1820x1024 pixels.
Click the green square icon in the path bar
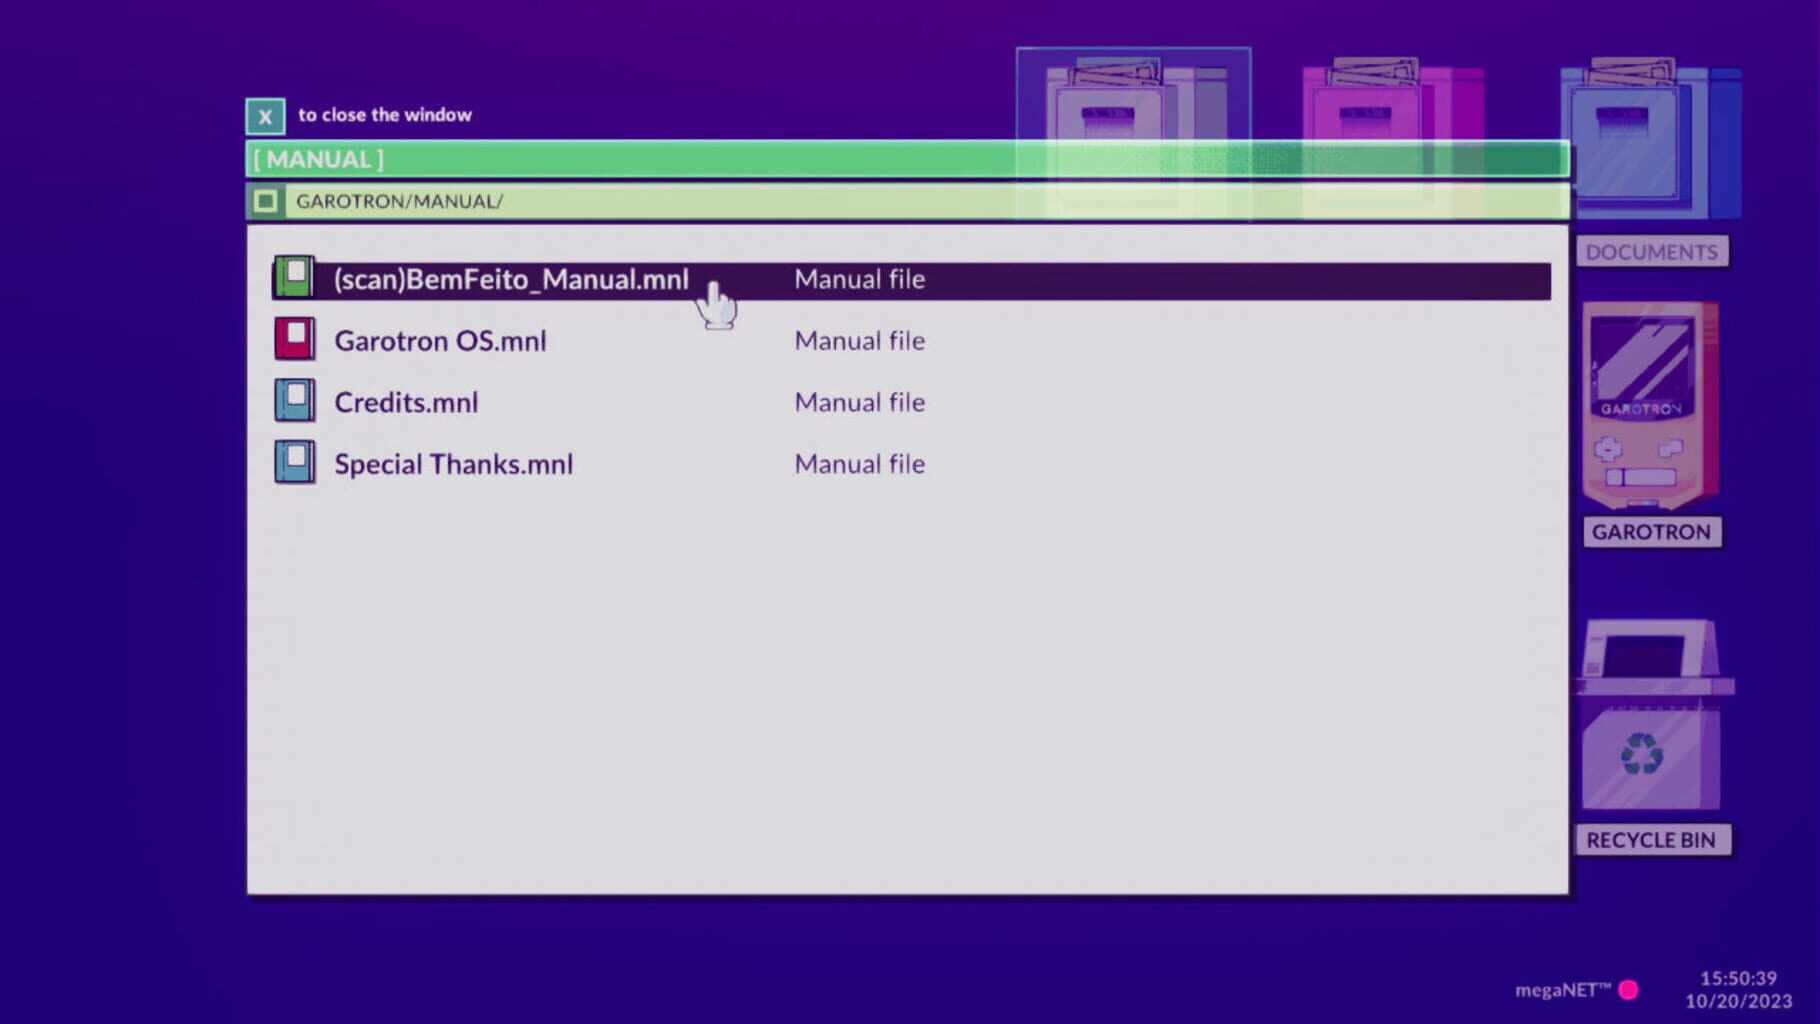(264, 201)
